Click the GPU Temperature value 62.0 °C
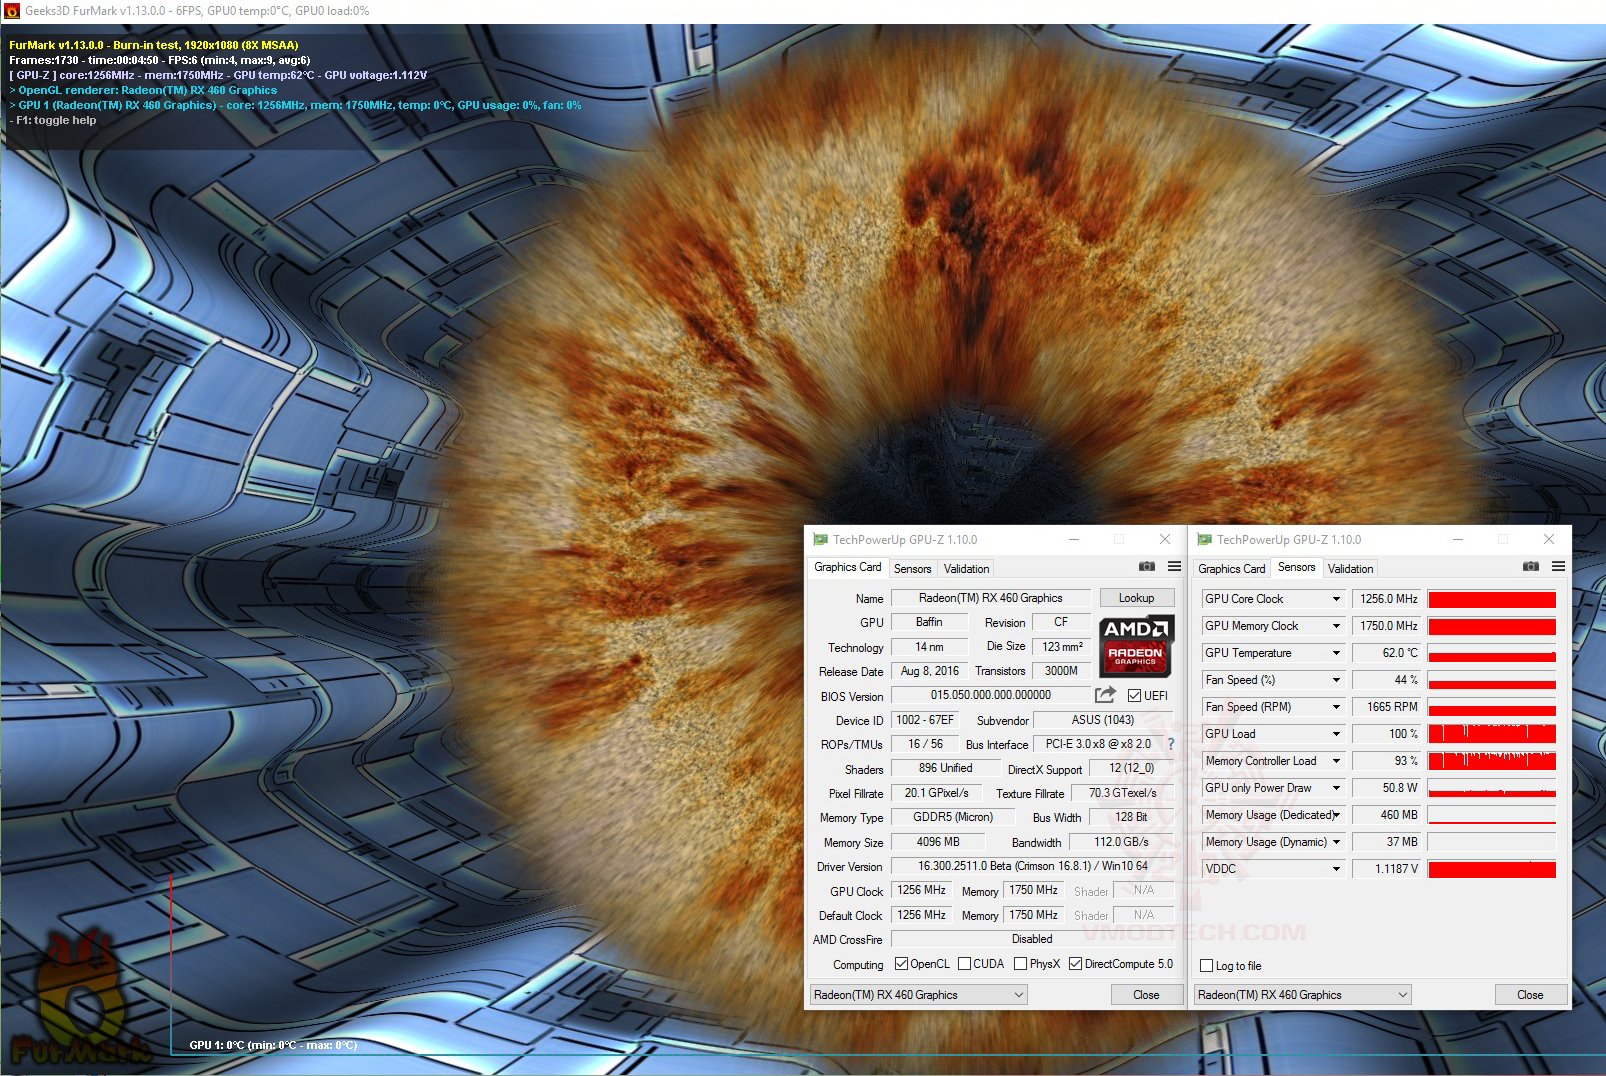1606x1076 pixels. [1387, 653]
